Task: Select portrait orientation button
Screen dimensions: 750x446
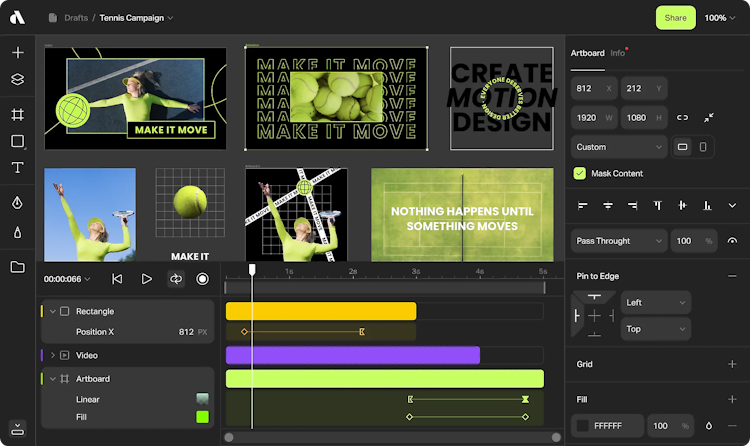Action: tap(703, 147)
